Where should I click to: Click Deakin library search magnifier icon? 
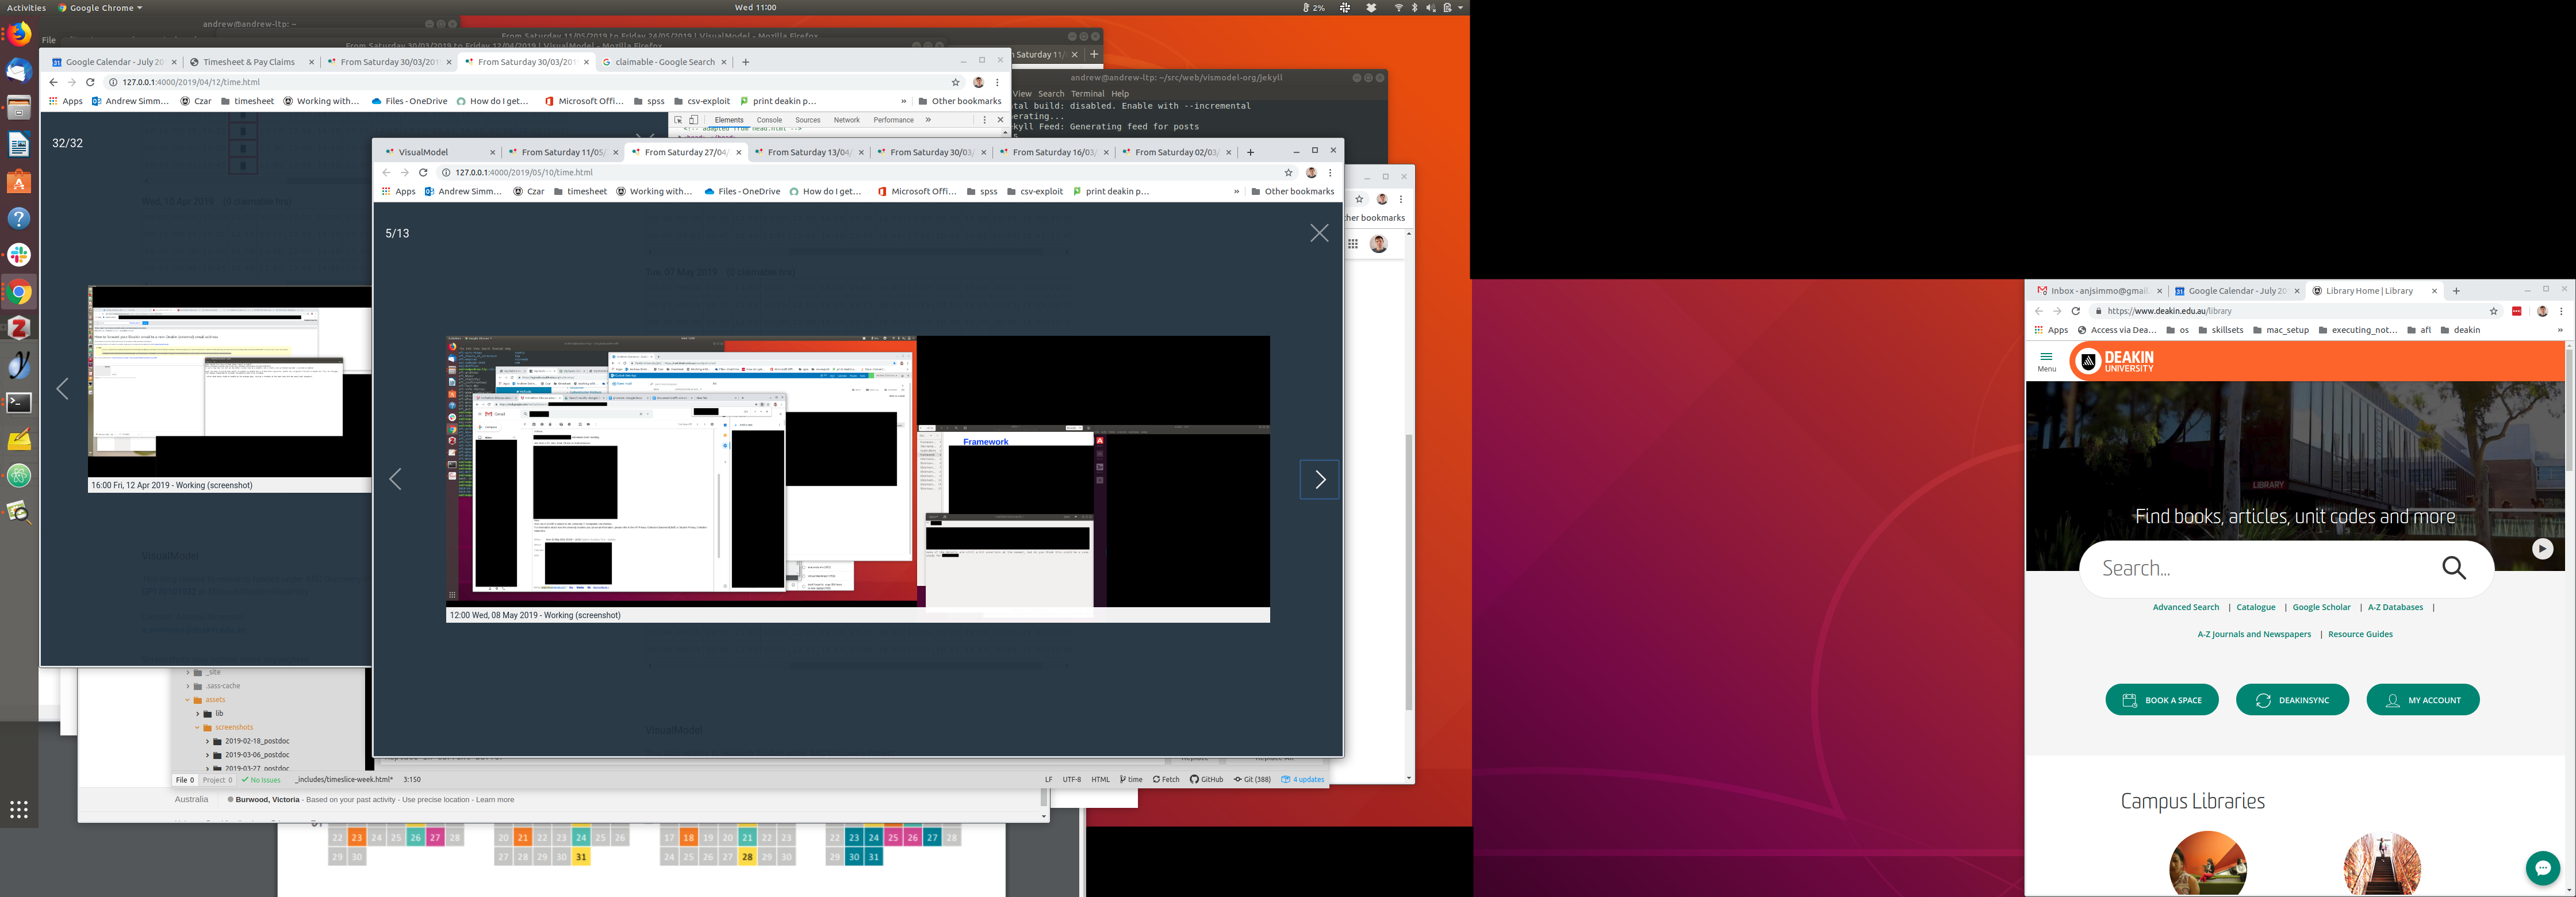point(2454,568)
